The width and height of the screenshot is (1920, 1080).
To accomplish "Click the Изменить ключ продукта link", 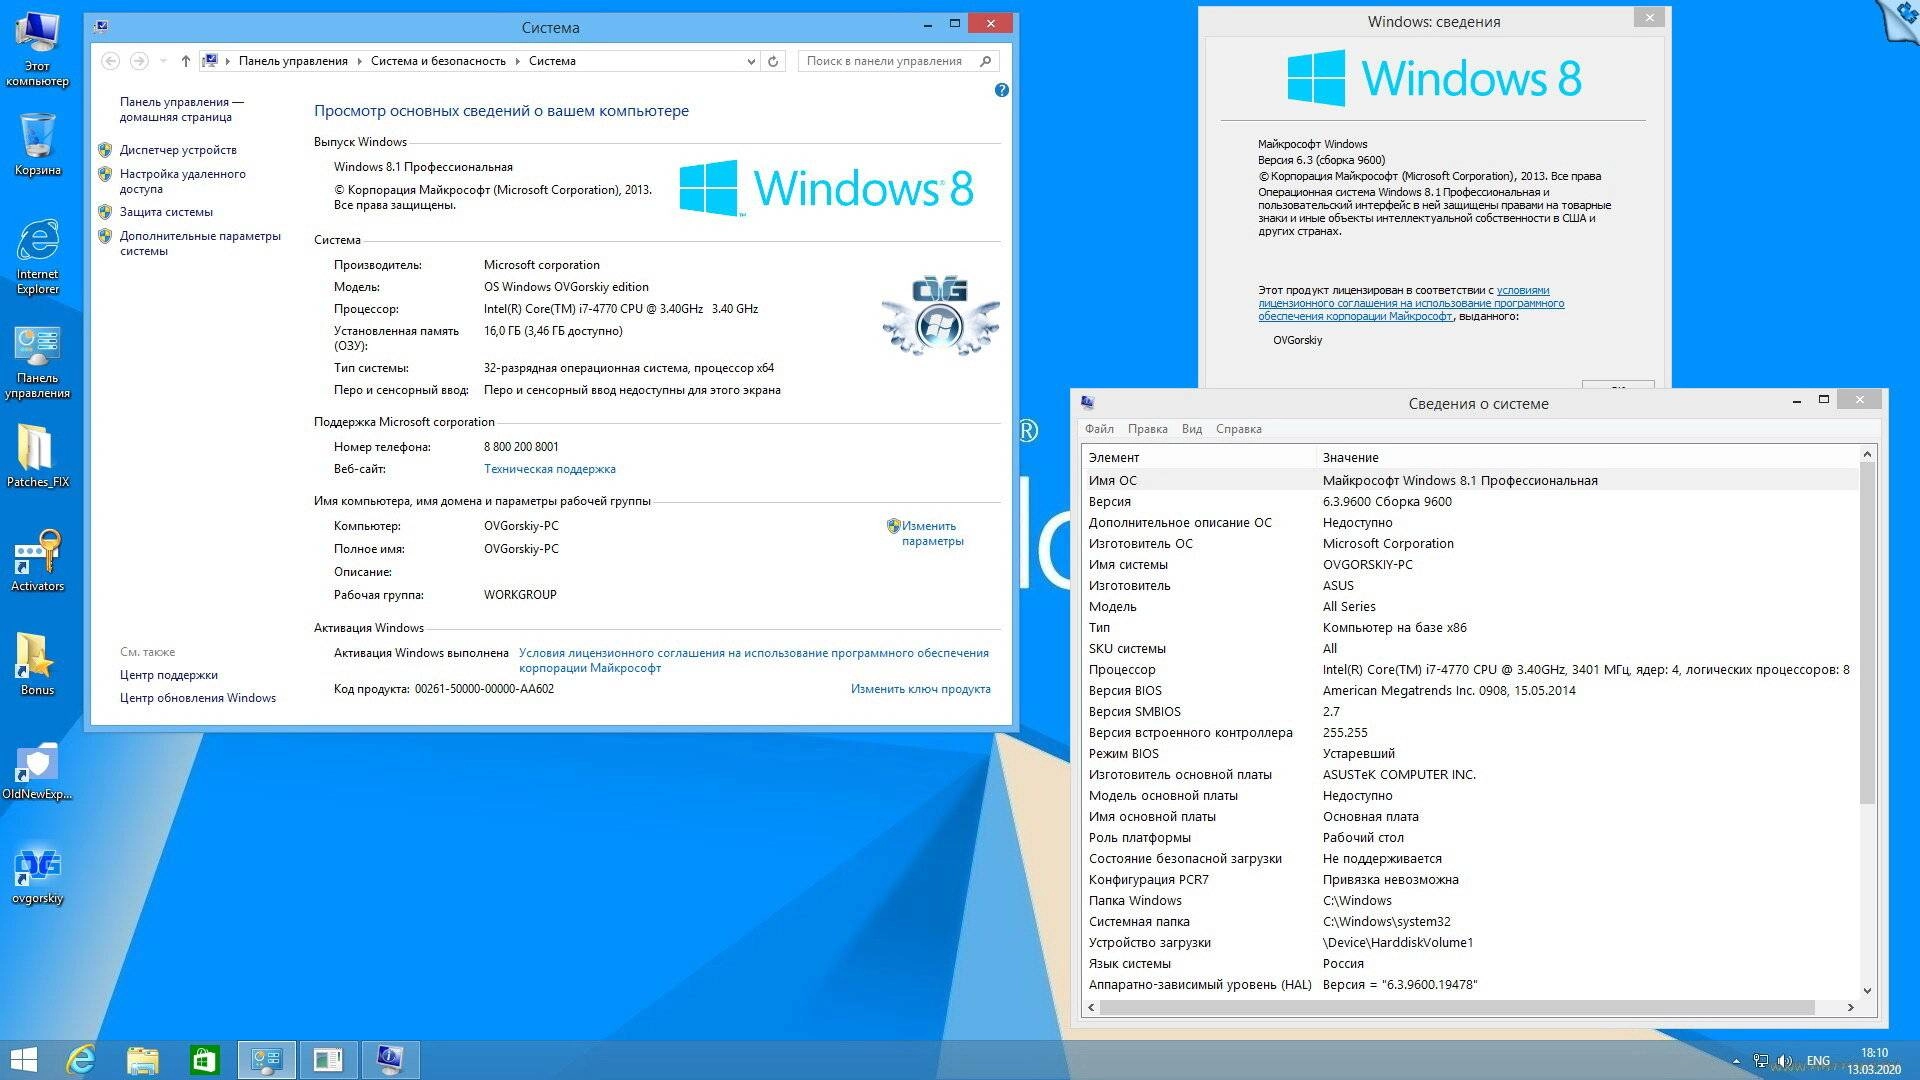I will (x=920, y=689).
